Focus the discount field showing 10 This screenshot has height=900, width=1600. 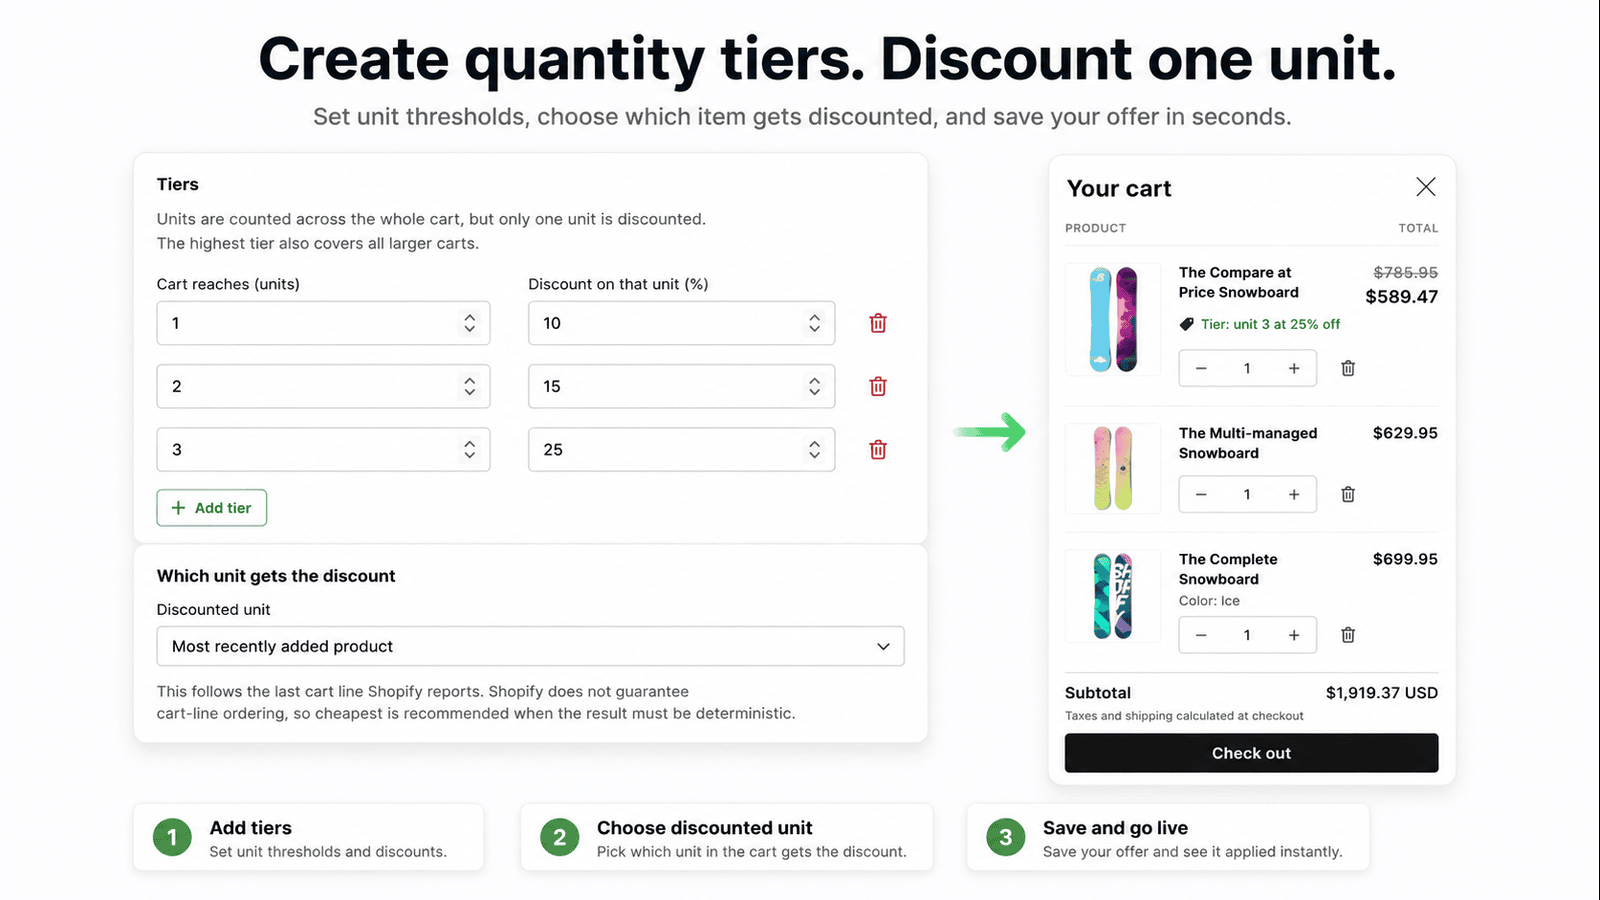point(681,323)
